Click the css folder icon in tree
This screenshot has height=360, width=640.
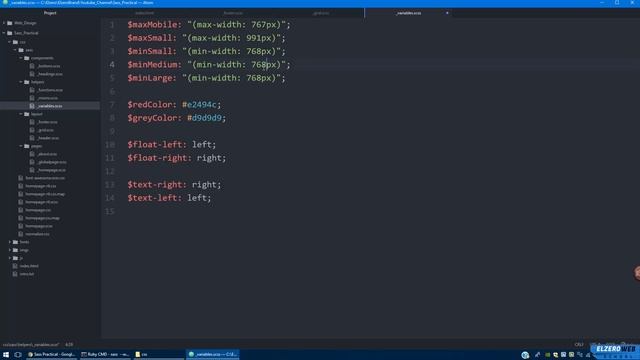pos(16,42)
